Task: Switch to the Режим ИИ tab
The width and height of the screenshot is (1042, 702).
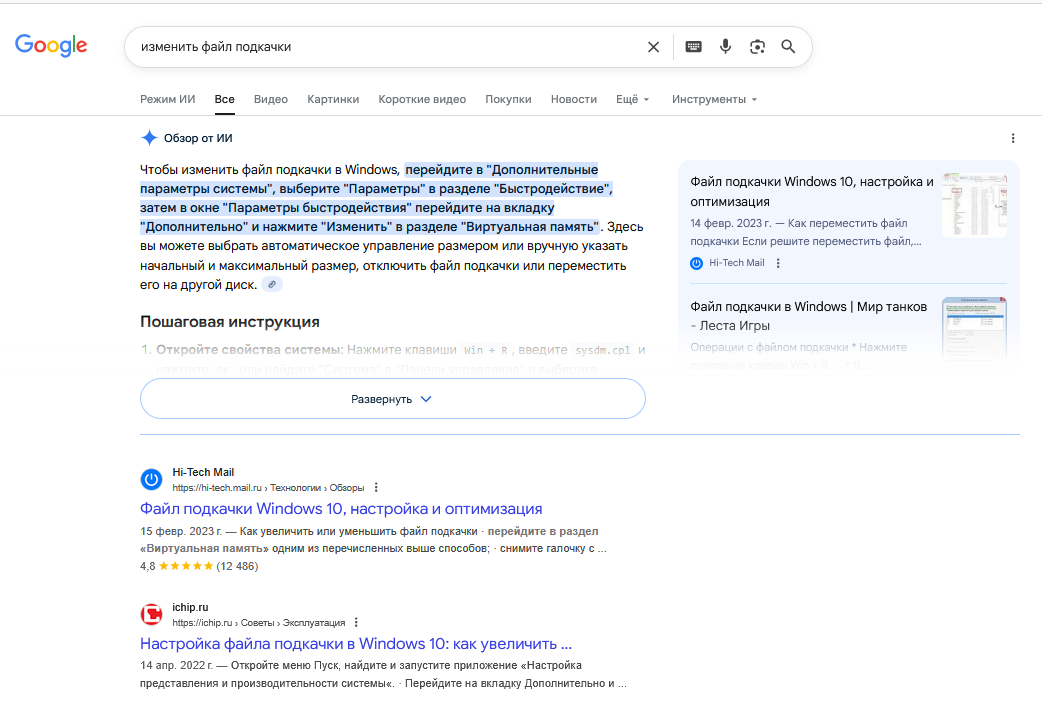Action: [167, 100]
